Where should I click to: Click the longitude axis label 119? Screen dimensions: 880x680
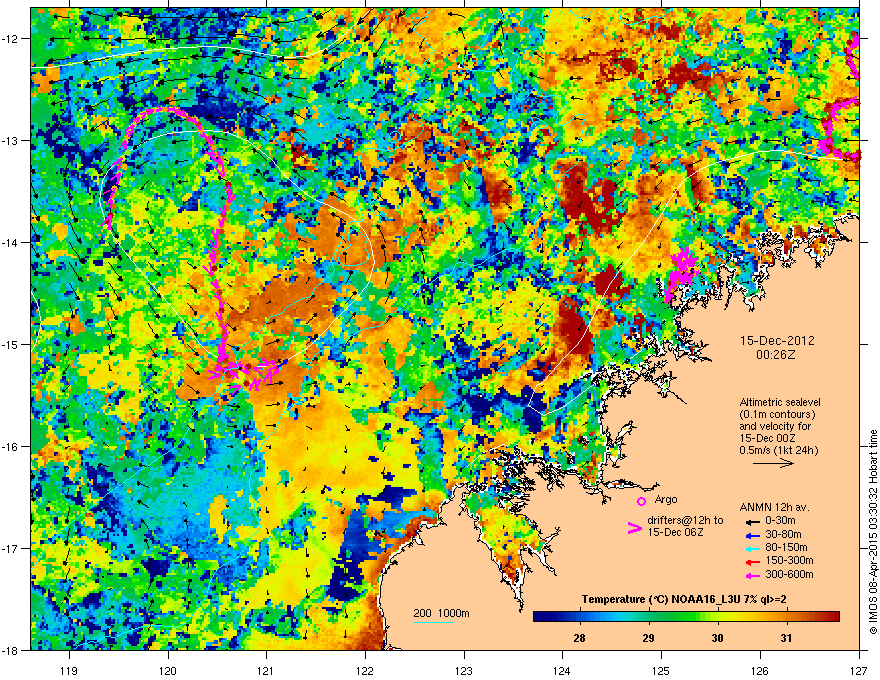coord(69,670)
